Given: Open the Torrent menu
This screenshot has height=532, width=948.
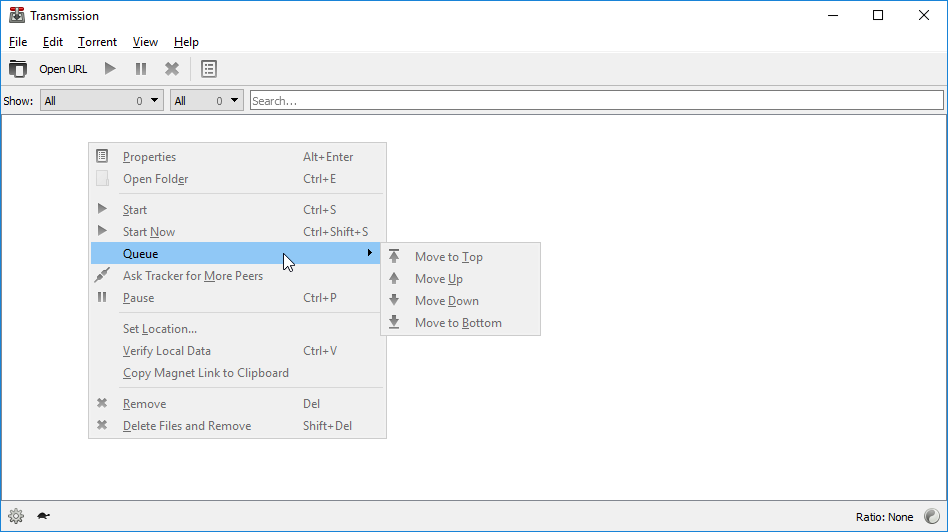Looking at the screenshot, I should 97,42.
